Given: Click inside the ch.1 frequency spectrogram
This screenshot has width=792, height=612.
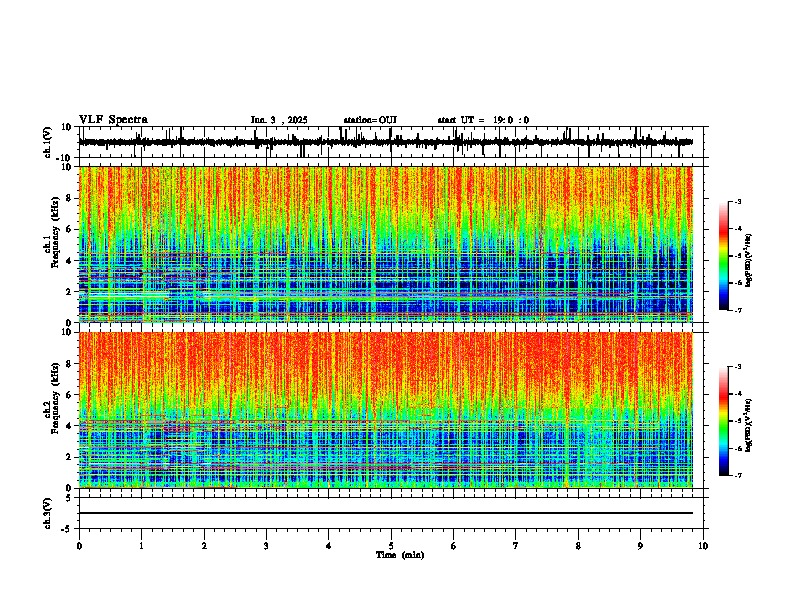Looking at the screenshot, I should [x=386, y=244].
